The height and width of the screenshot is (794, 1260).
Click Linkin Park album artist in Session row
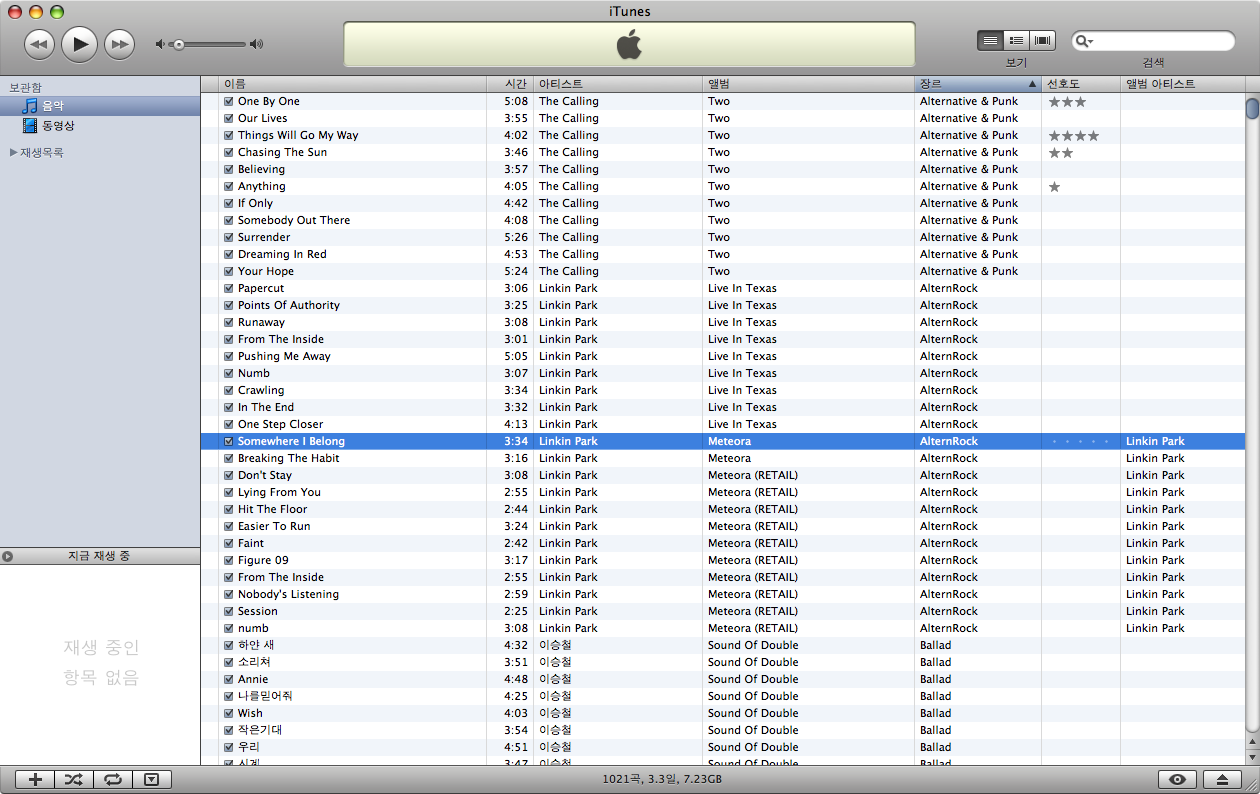1155,611
